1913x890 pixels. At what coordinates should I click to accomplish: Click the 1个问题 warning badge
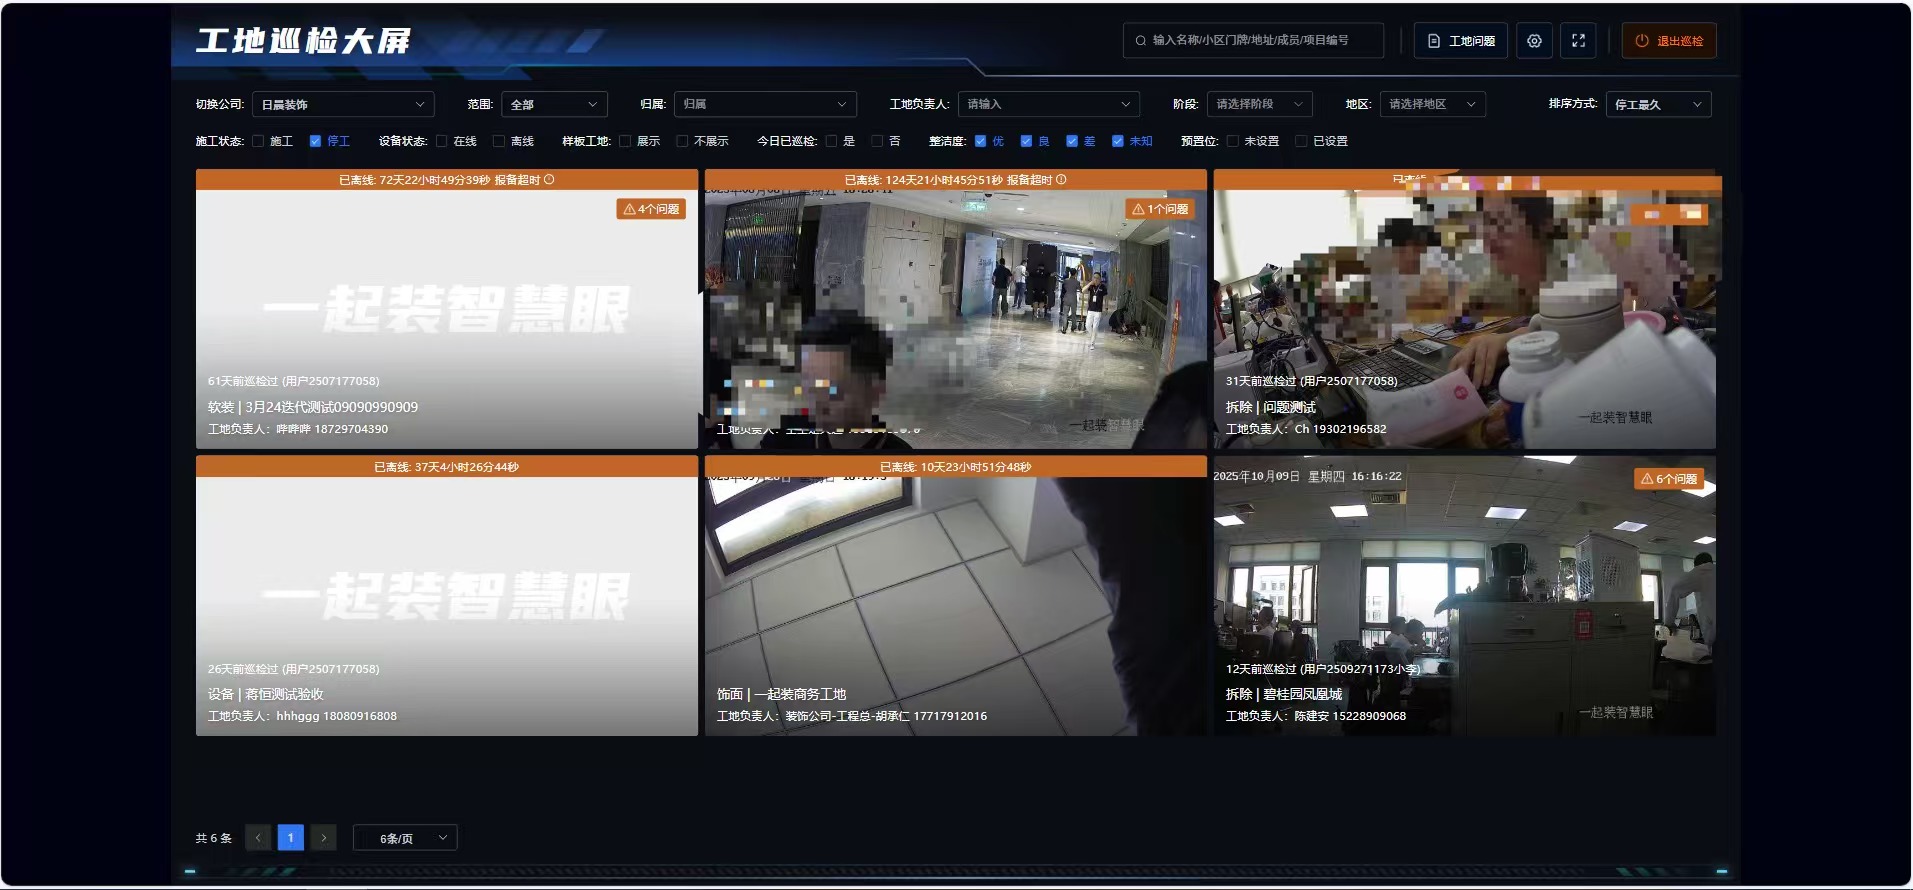tap(1161, 209)
